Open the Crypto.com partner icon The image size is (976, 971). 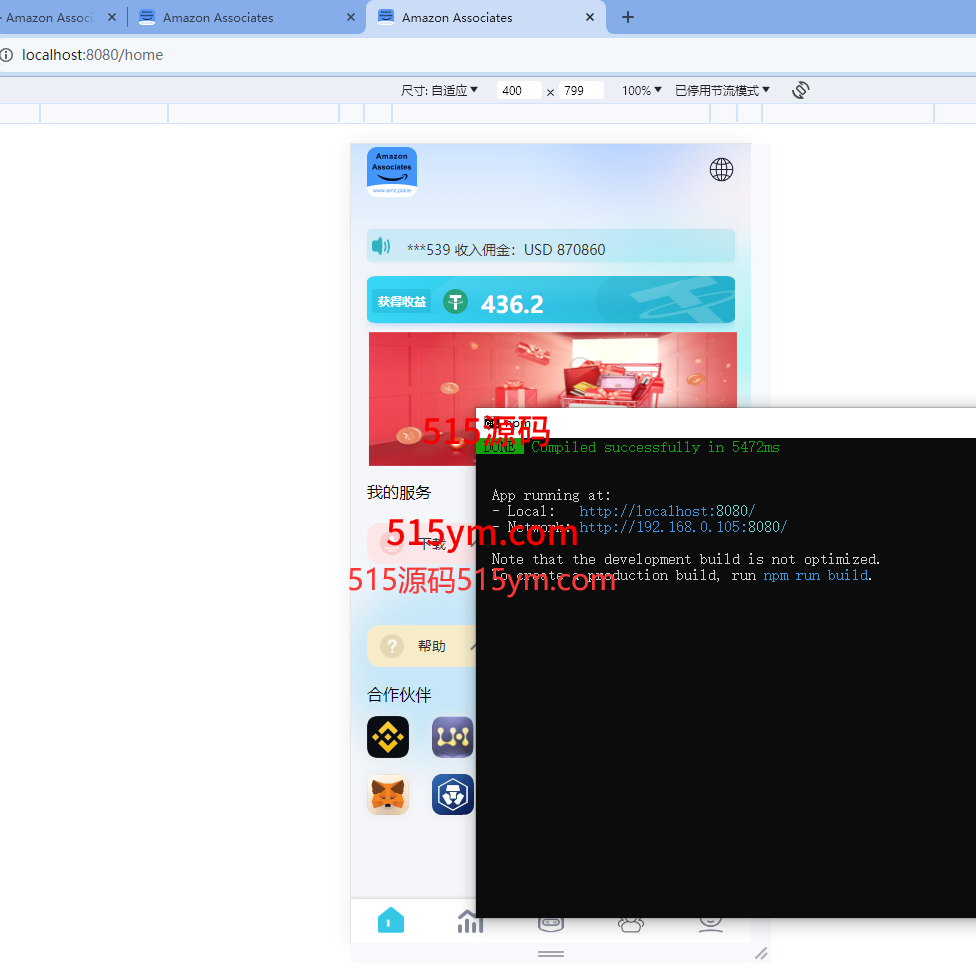click(453, 795)
